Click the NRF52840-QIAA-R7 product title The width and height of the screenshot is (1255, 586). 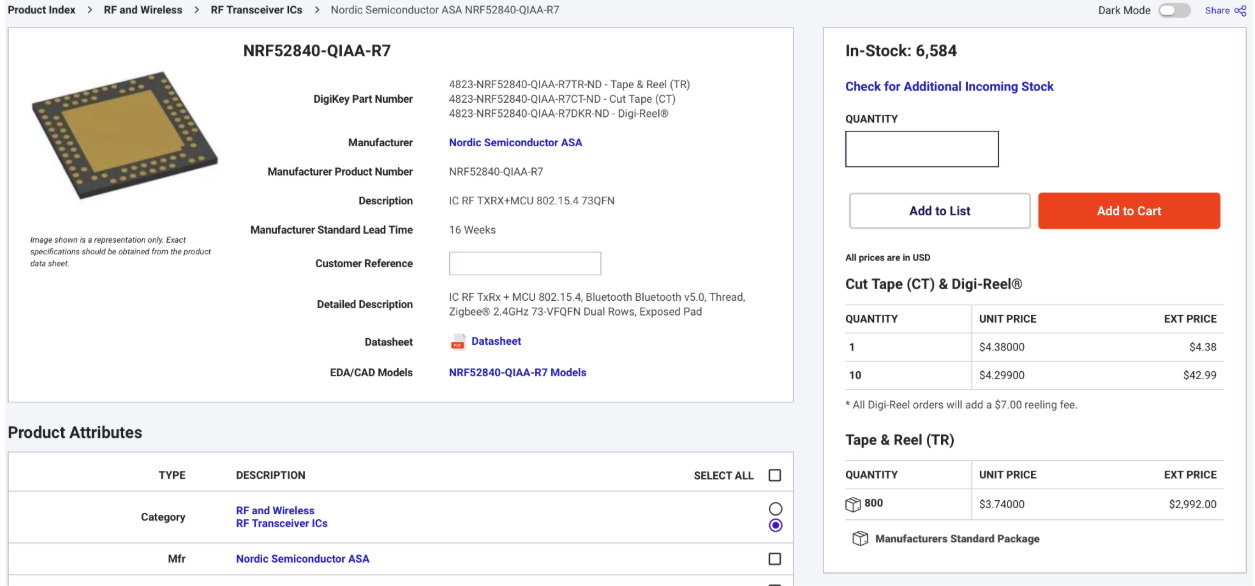pyautogui.click(x=317, y=51)
